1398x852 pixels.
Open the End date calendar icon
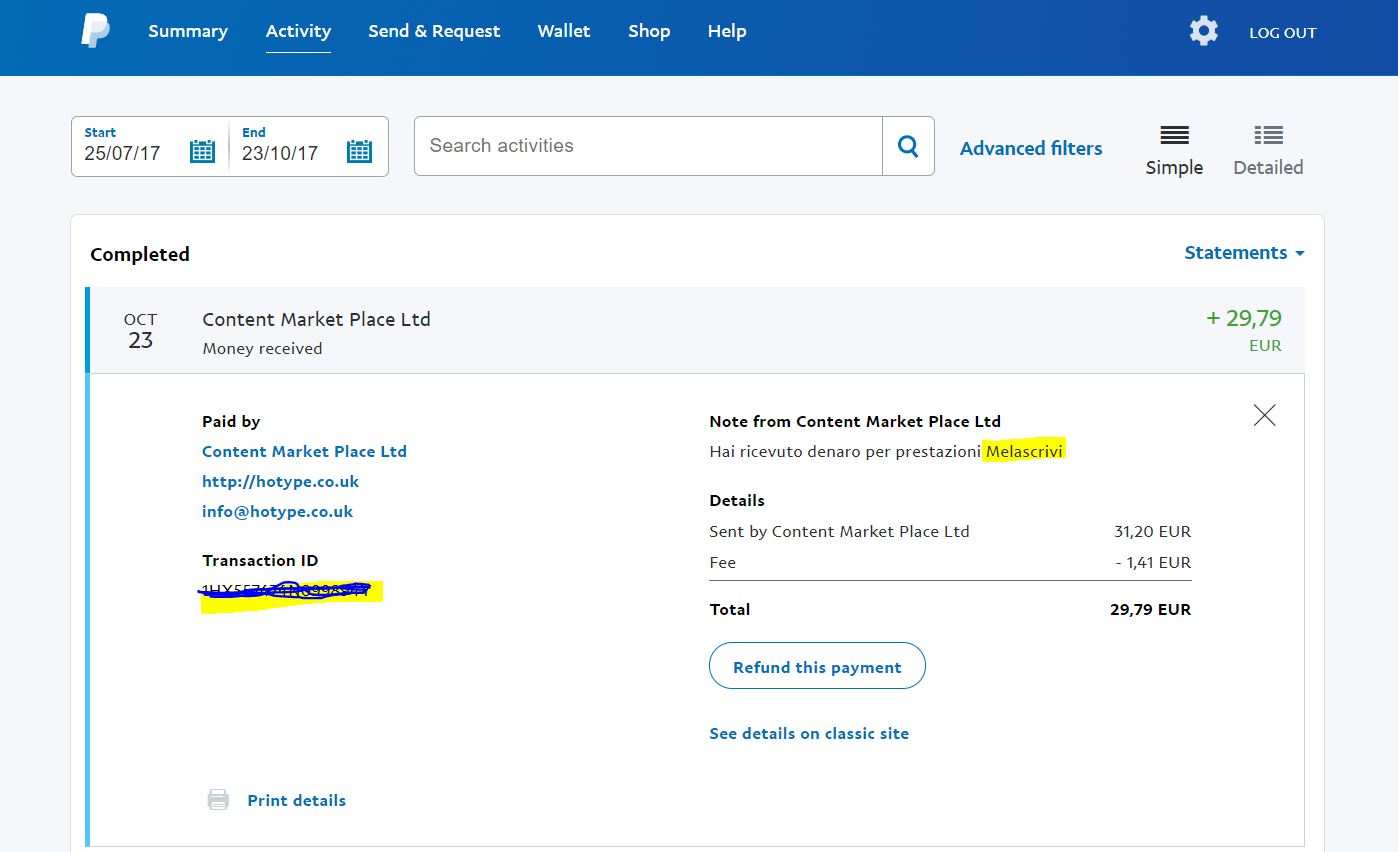[x=359, y=152]
